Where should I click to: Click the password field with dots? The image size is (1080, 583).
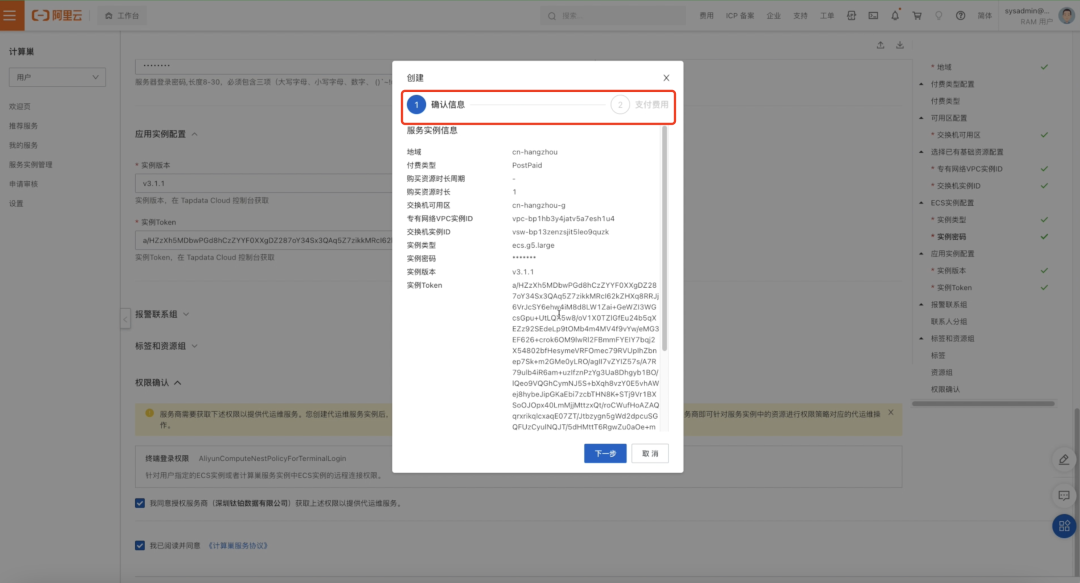click(264, 65)
